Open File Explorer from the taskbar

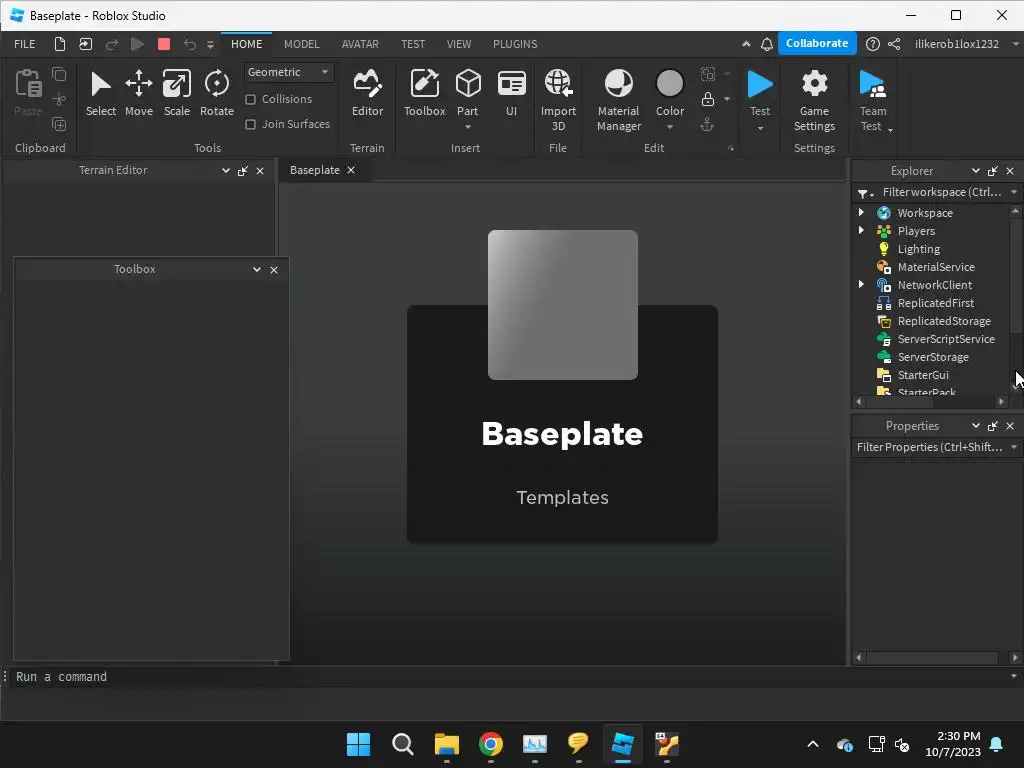pos(447,744)
